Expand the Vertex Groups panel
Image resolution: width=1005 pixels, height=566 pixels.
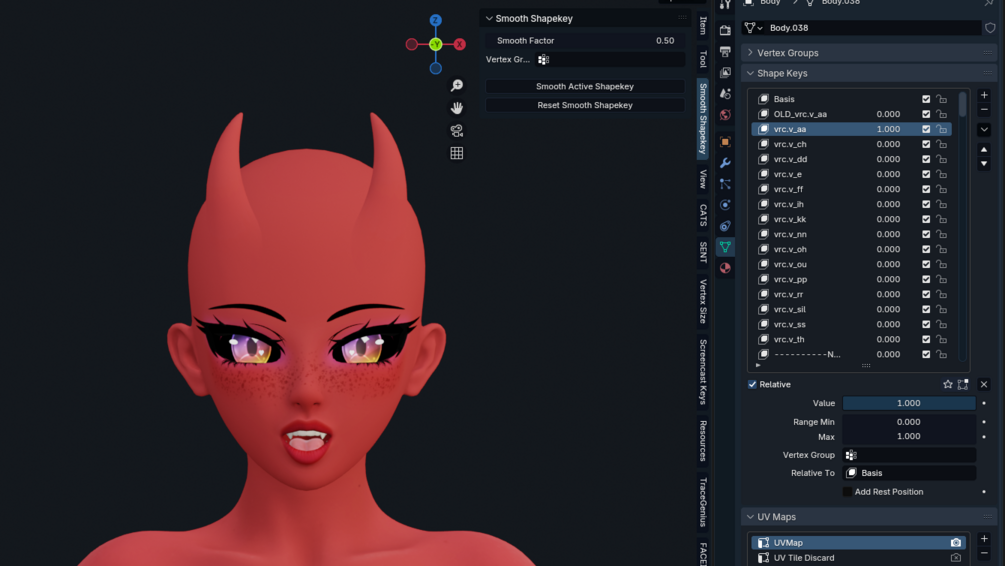tap(750, 53)
